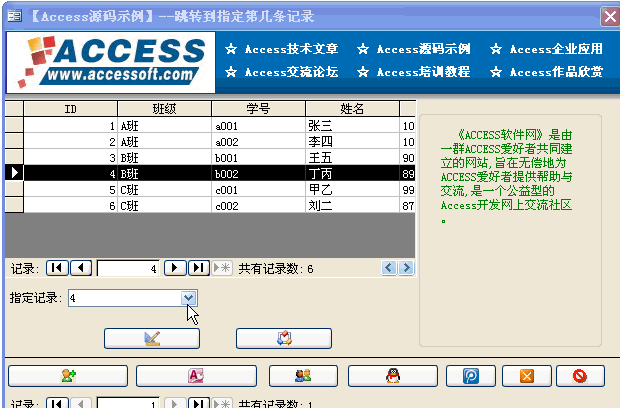This screenshot has height=408, width=620.
Task: Click the cell containing 丁丙
Action: [352, 173]
